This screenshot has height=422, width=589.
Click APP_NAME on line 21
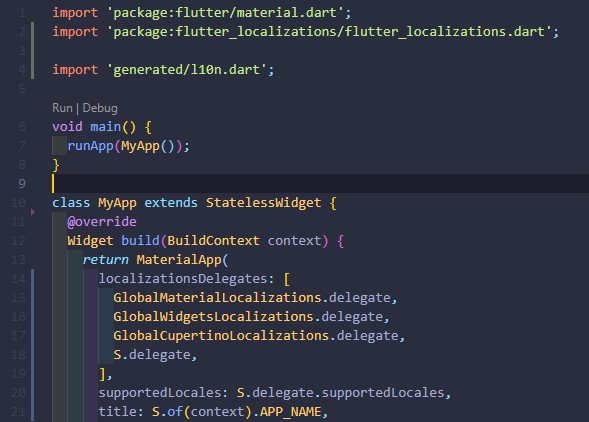click(x=290, y=412)
